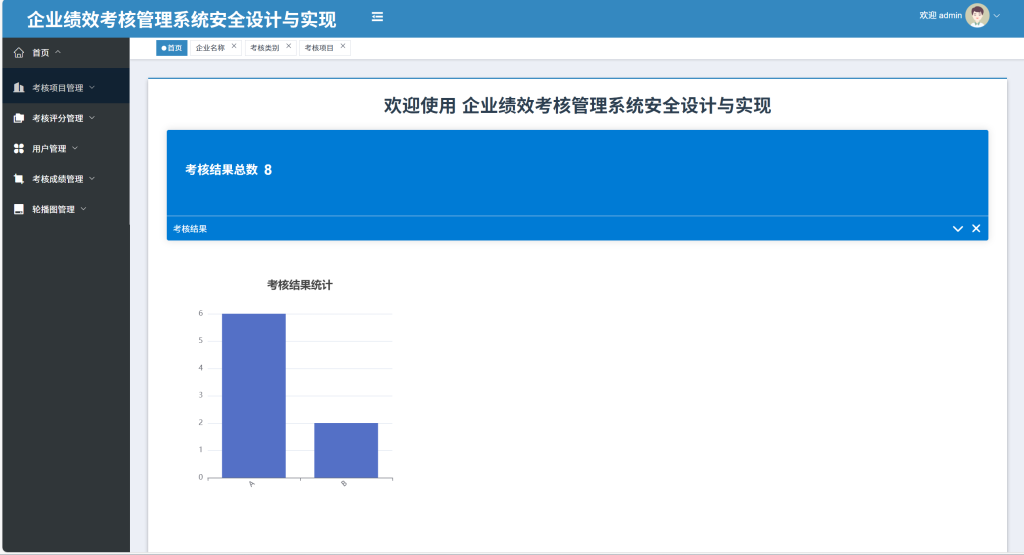The width and height of the screenshot is (1024, 555).
Task: Click the x-axis label B
Action: (x=344, y=484)
